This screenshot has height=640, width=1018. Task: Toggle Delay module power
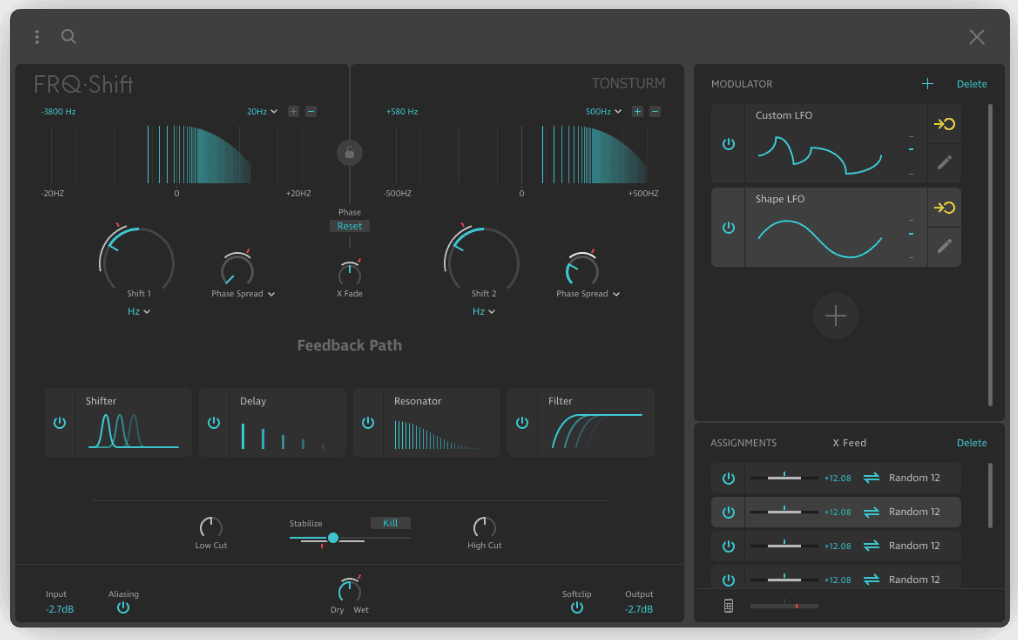click(x=214, y=423)
